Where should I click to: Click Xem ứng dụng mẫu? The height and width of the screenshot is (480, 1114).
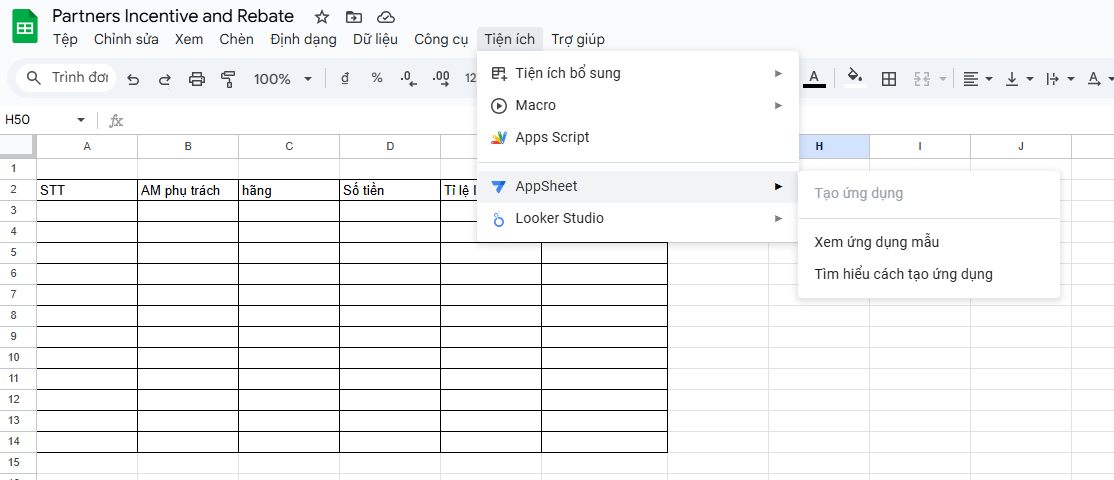click(x=877, y=242)
